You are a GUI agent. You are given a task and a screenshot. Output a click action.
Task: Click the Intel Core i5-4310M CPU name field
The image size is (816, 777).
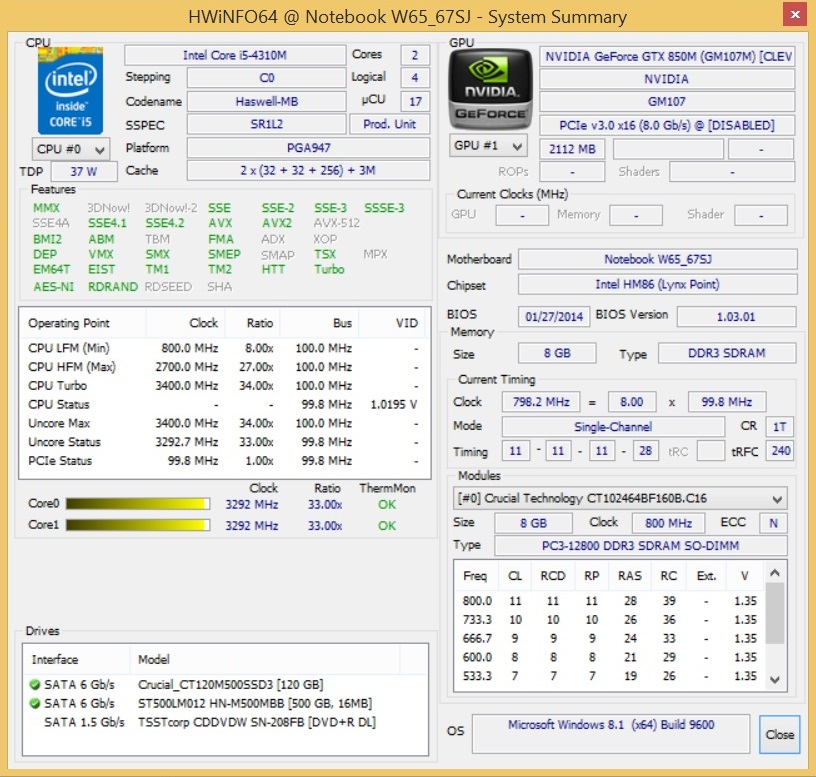tap(235, 55)
